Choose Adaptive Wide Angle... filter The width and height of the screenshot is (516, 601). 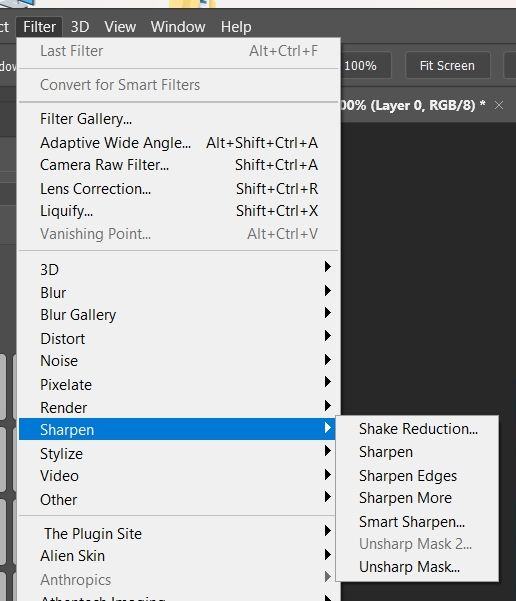tap(179, 143)
